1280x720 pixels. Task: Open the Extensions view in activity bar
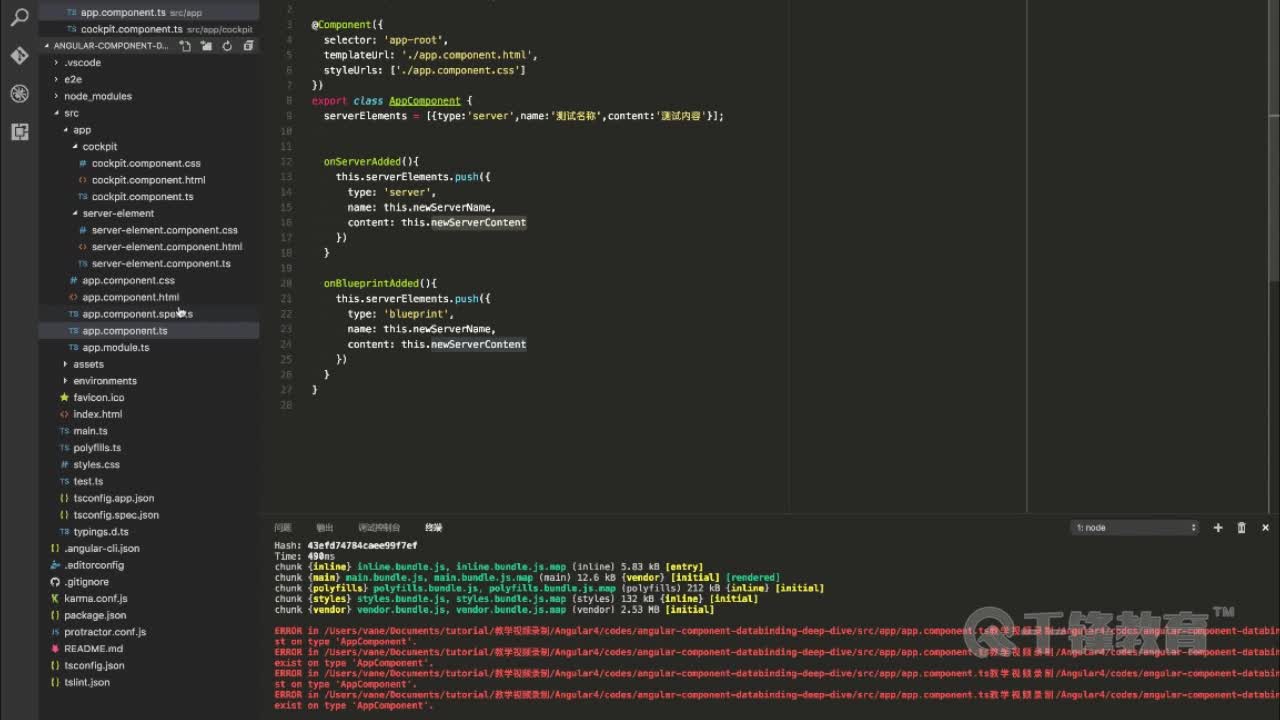coord(19,131)
